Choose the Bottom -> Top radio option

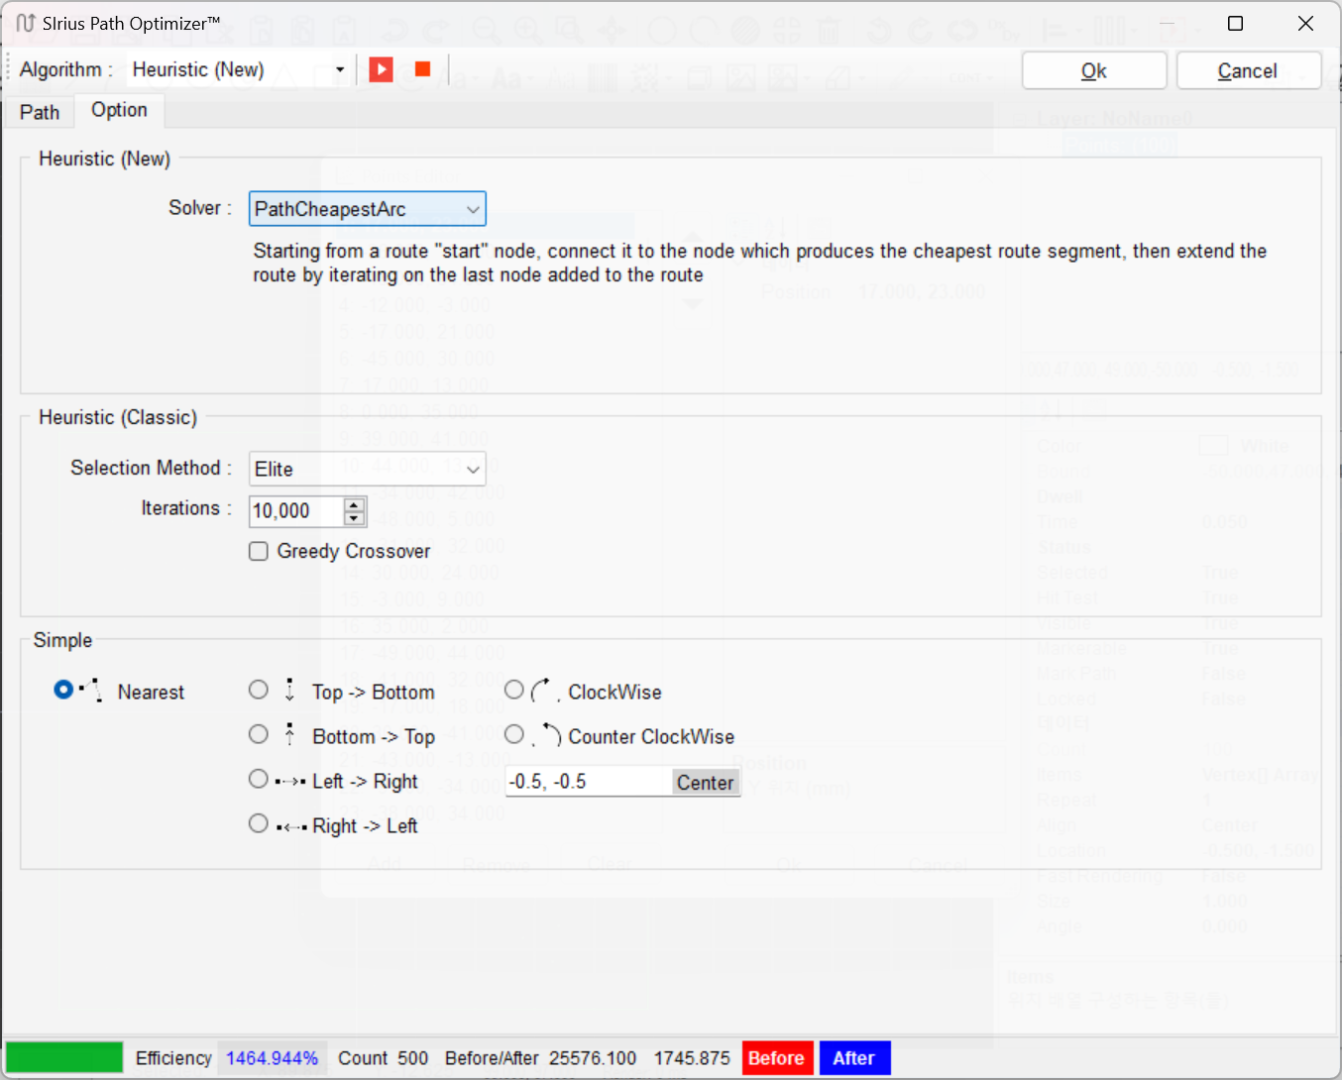[x=258, y=734]
